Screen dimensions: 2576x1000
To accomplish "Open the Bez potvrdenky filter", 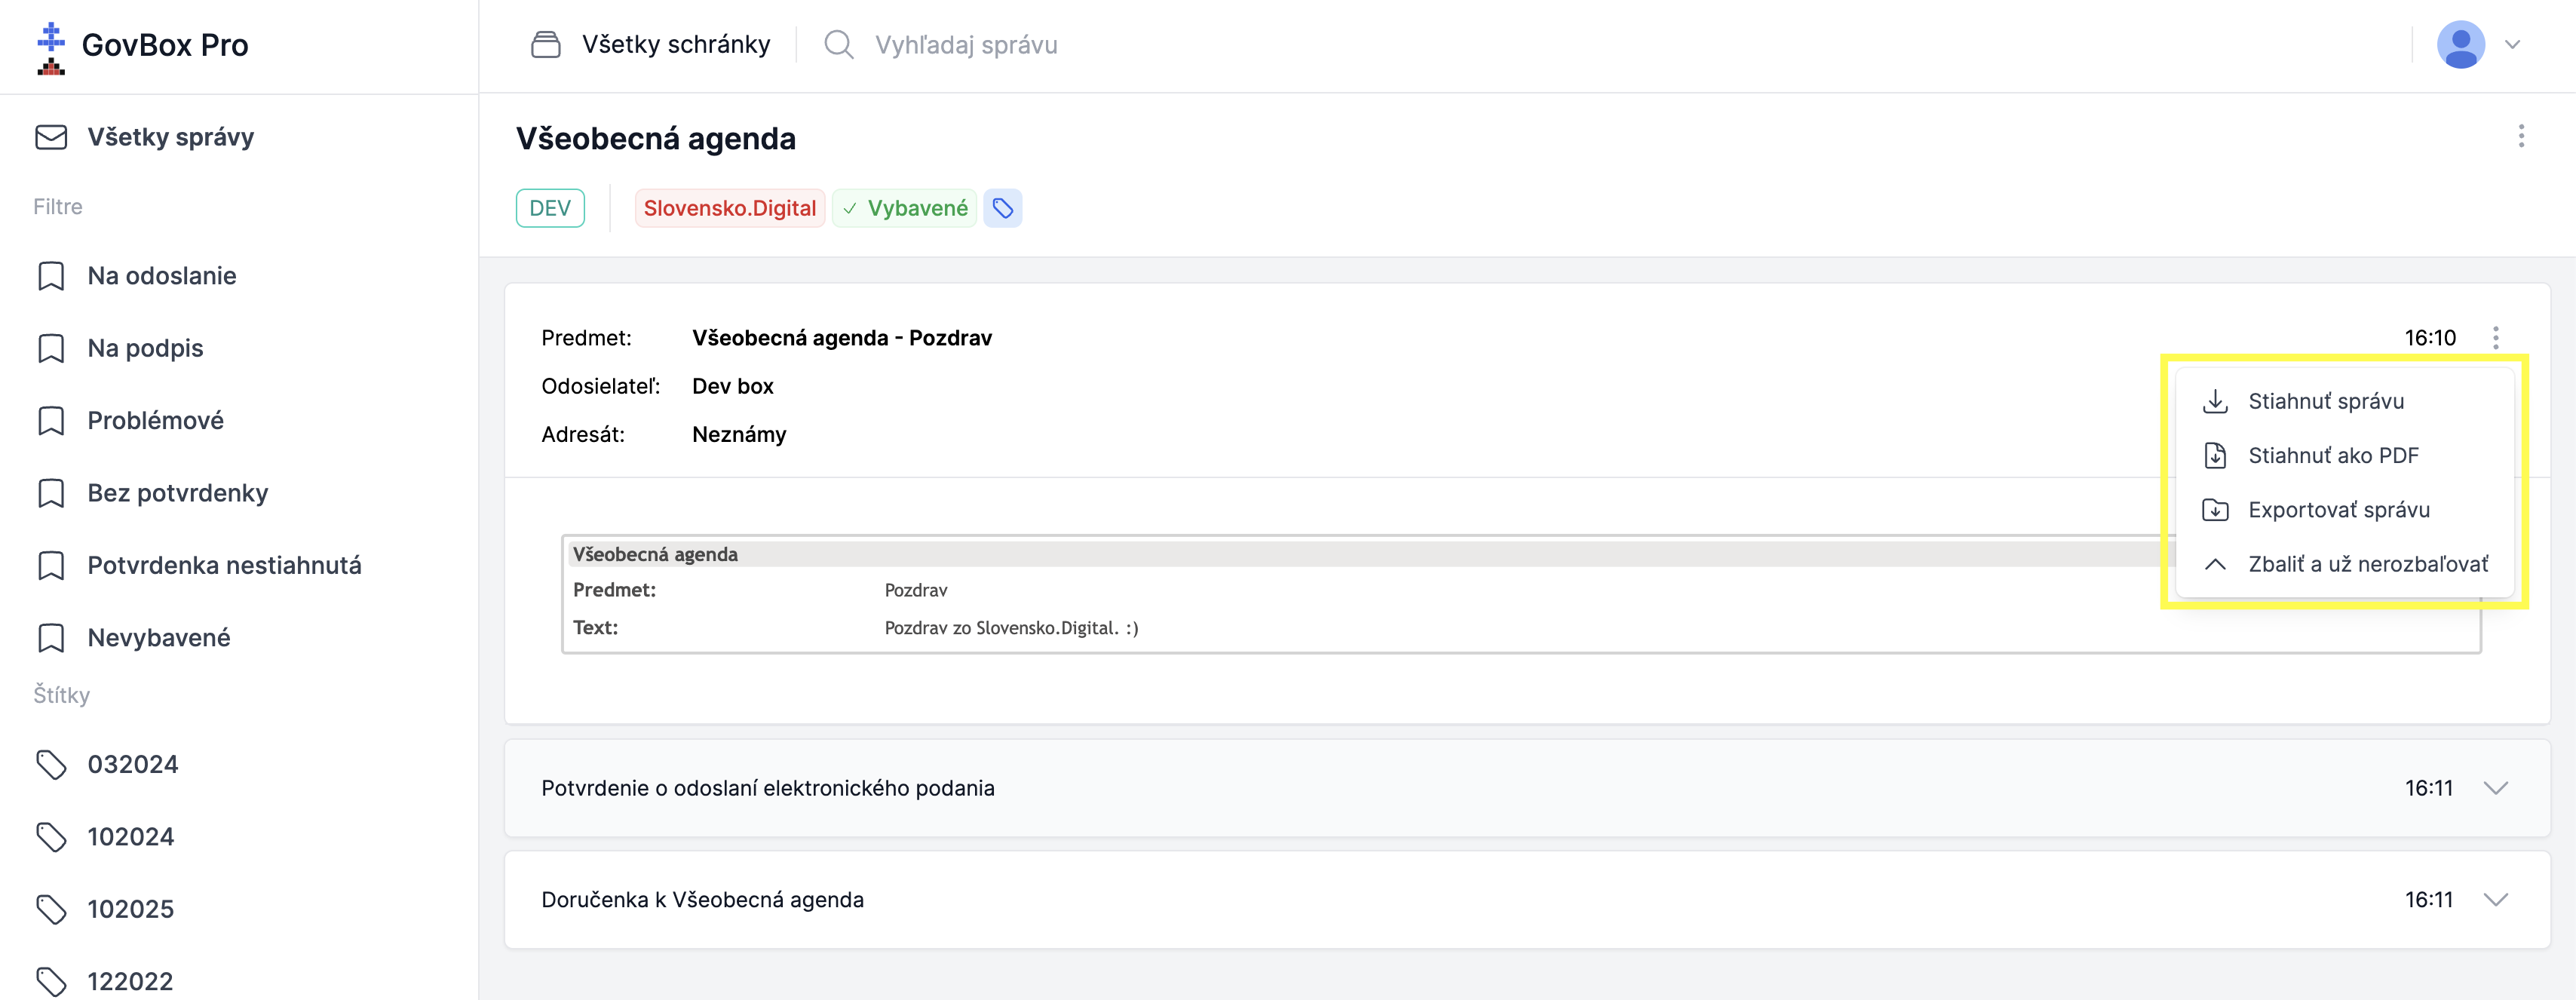I will point(177,493).
